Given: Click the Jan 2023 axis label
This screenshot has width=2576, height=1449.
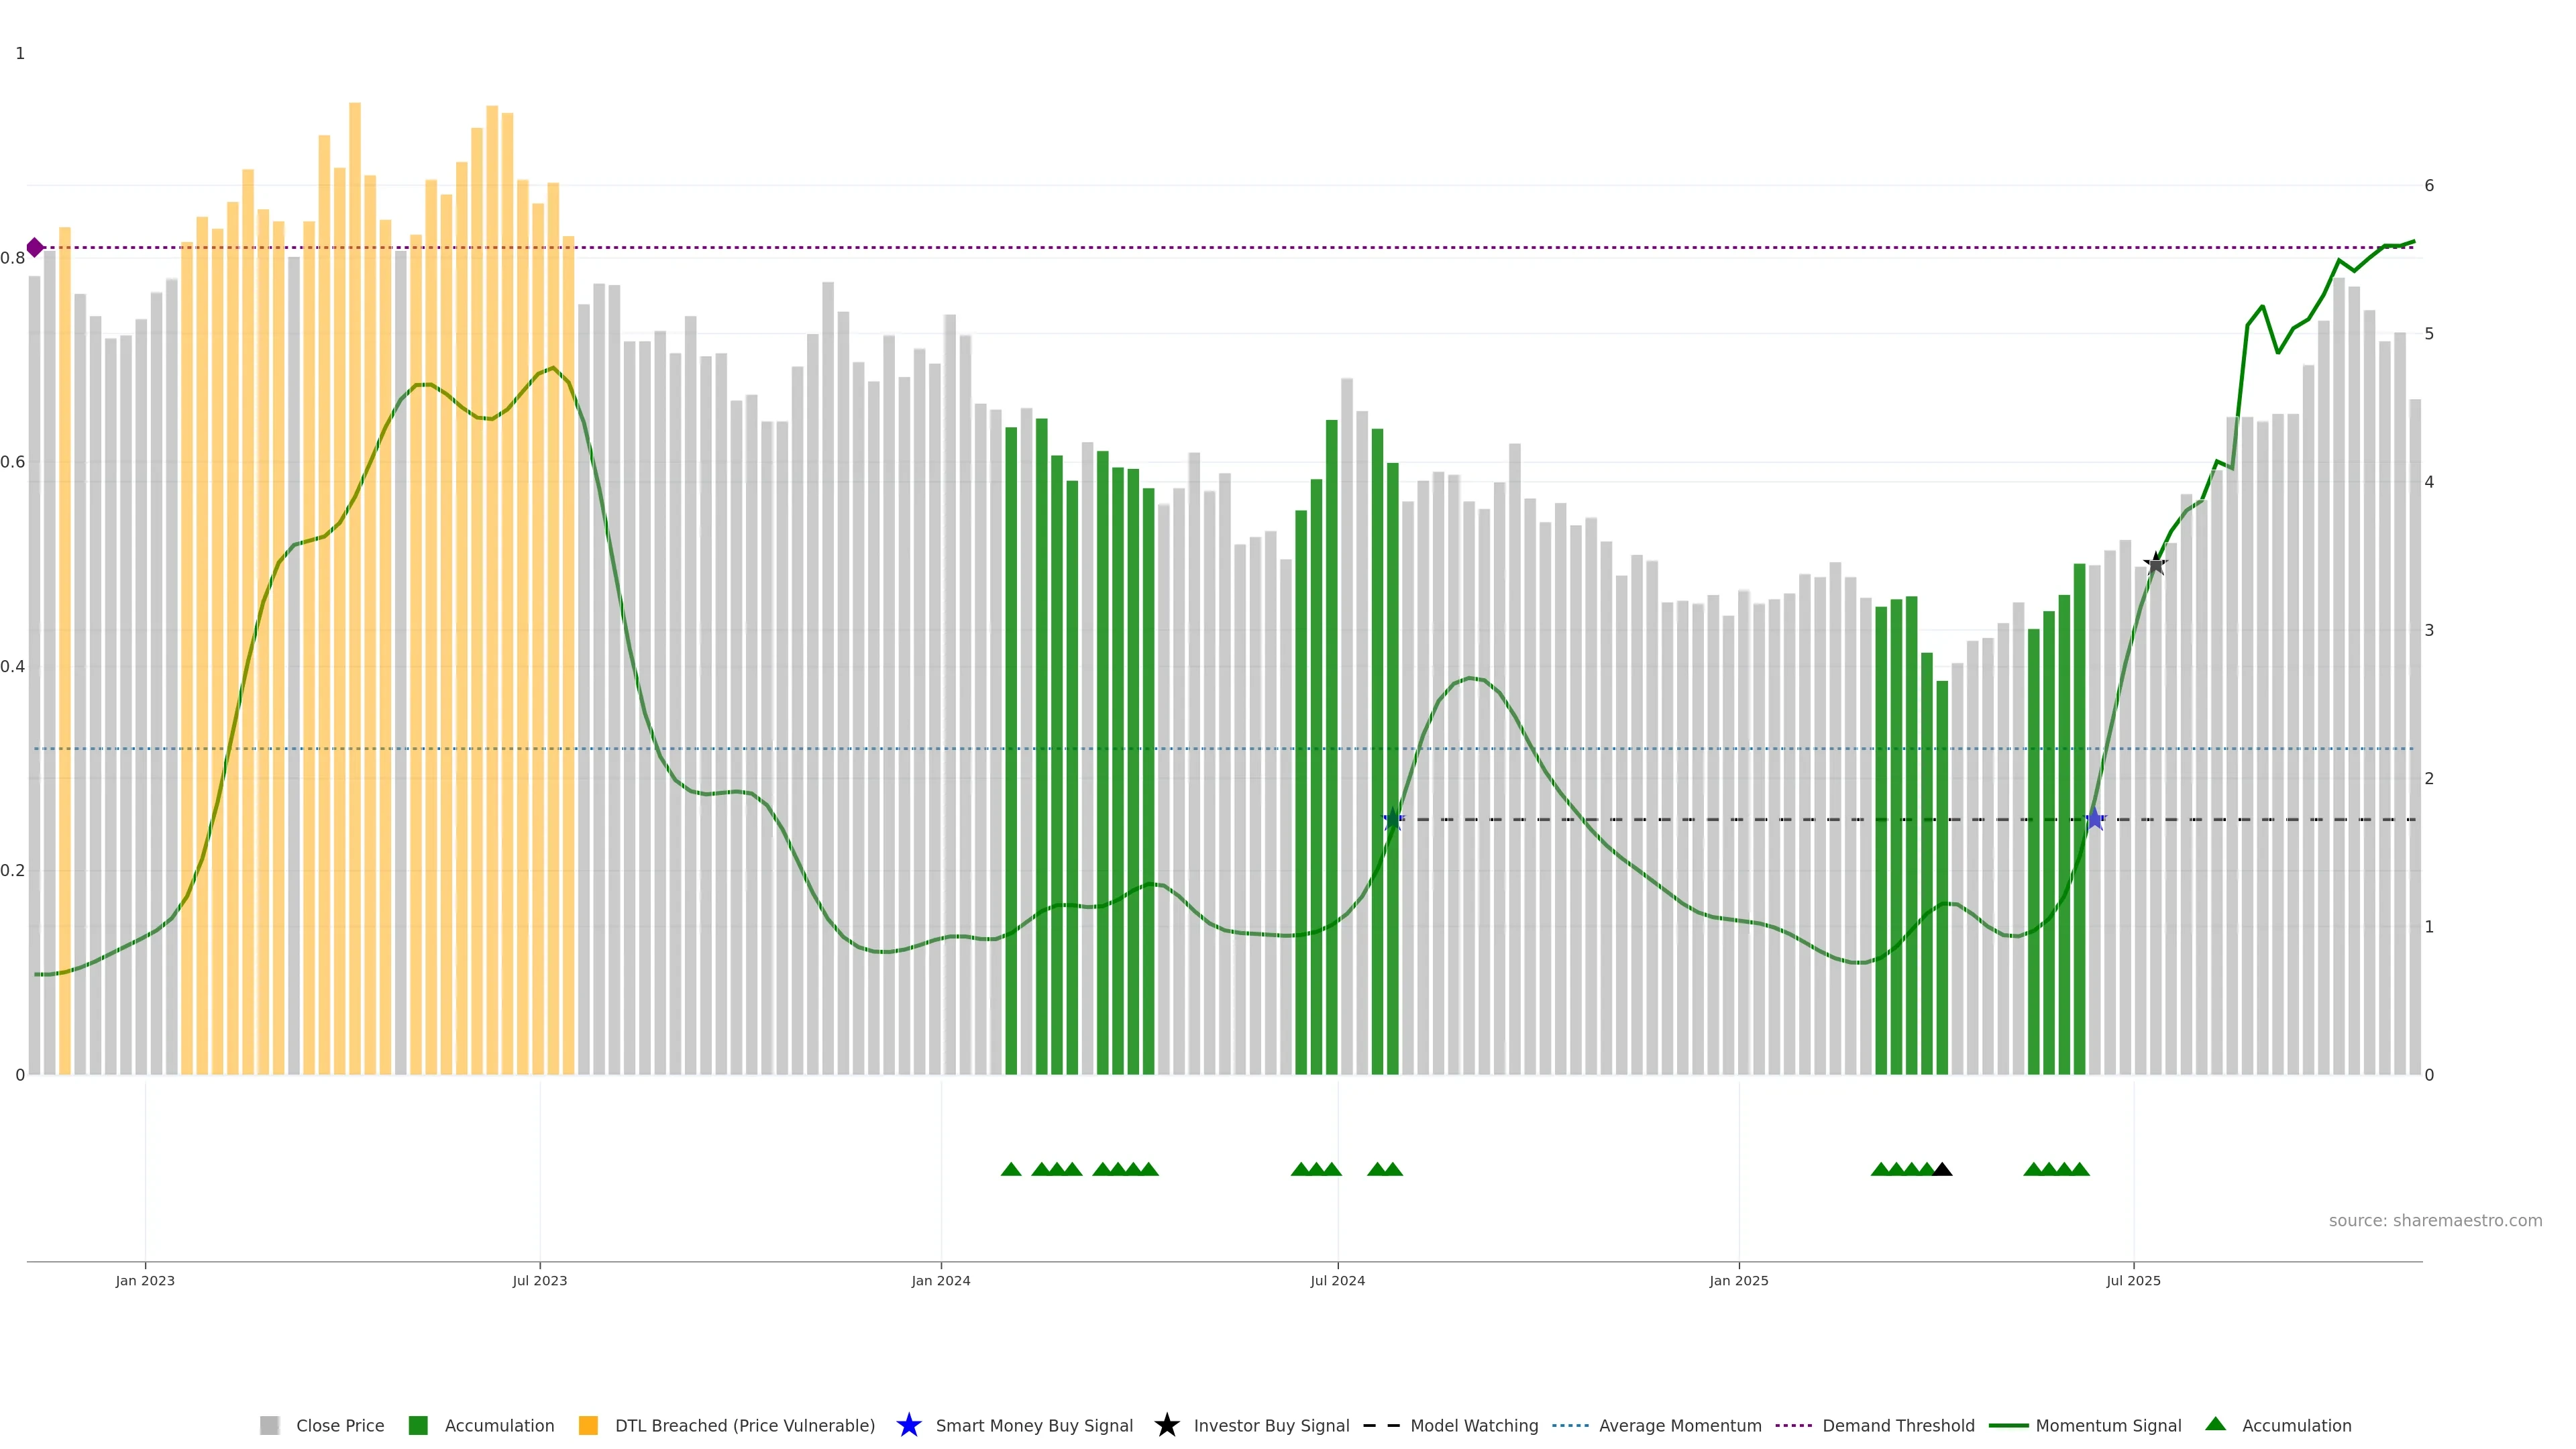Looking at the screenshot, I should 145,1280.
